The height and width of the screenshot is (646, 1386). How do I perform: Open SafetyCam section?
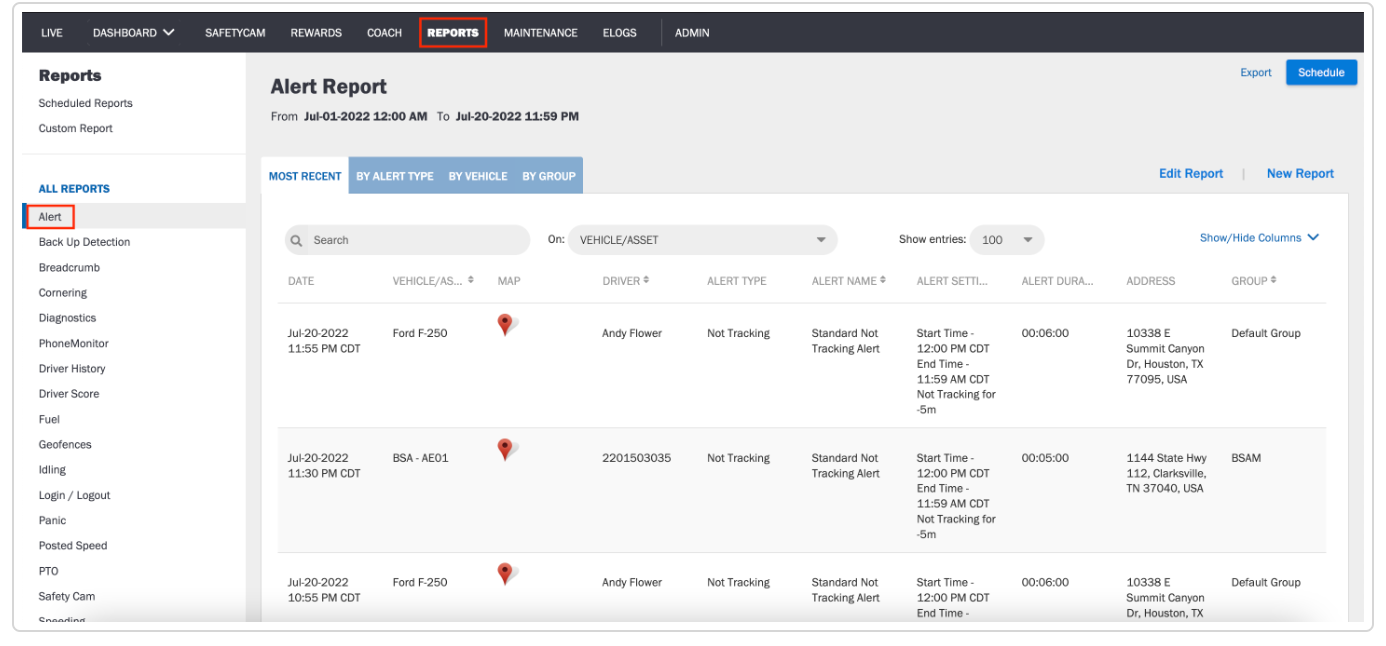click(235, 33)
